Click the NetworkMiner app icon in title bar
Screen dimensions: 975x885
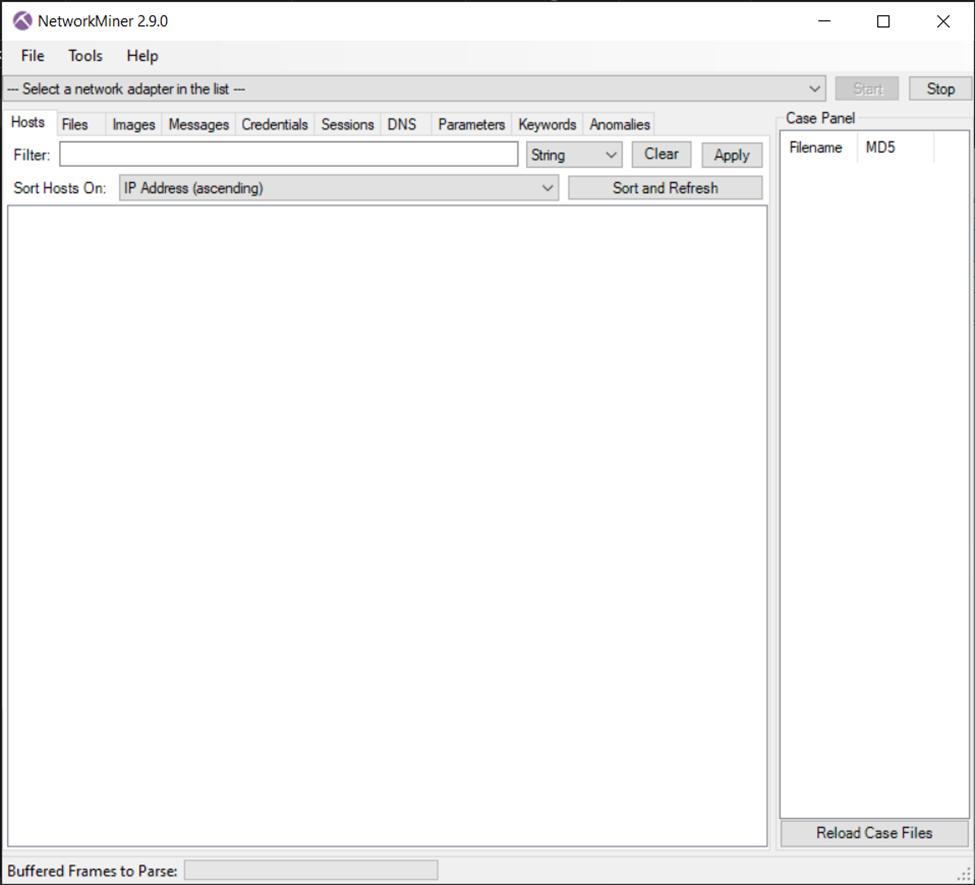pos(21,21)
